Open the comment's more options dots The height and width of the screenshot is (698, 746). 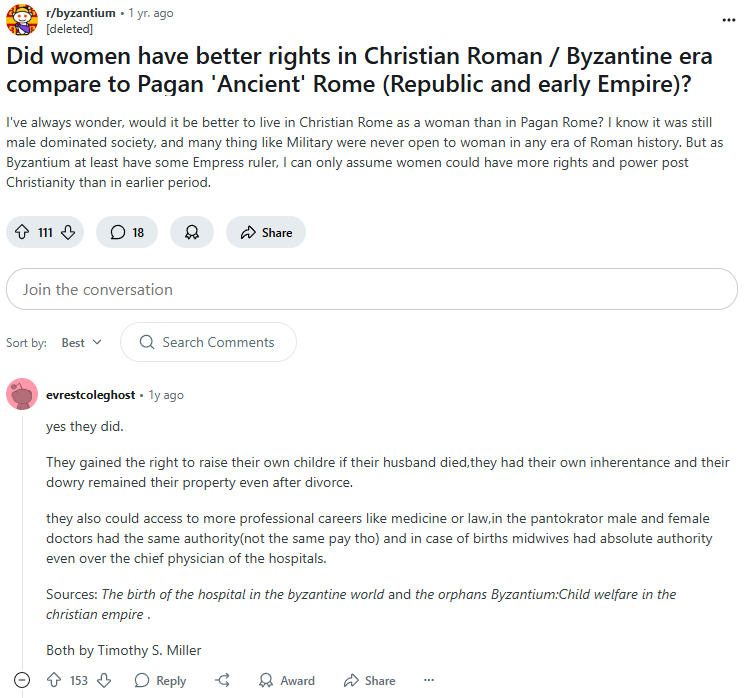[x=429, y=680]
